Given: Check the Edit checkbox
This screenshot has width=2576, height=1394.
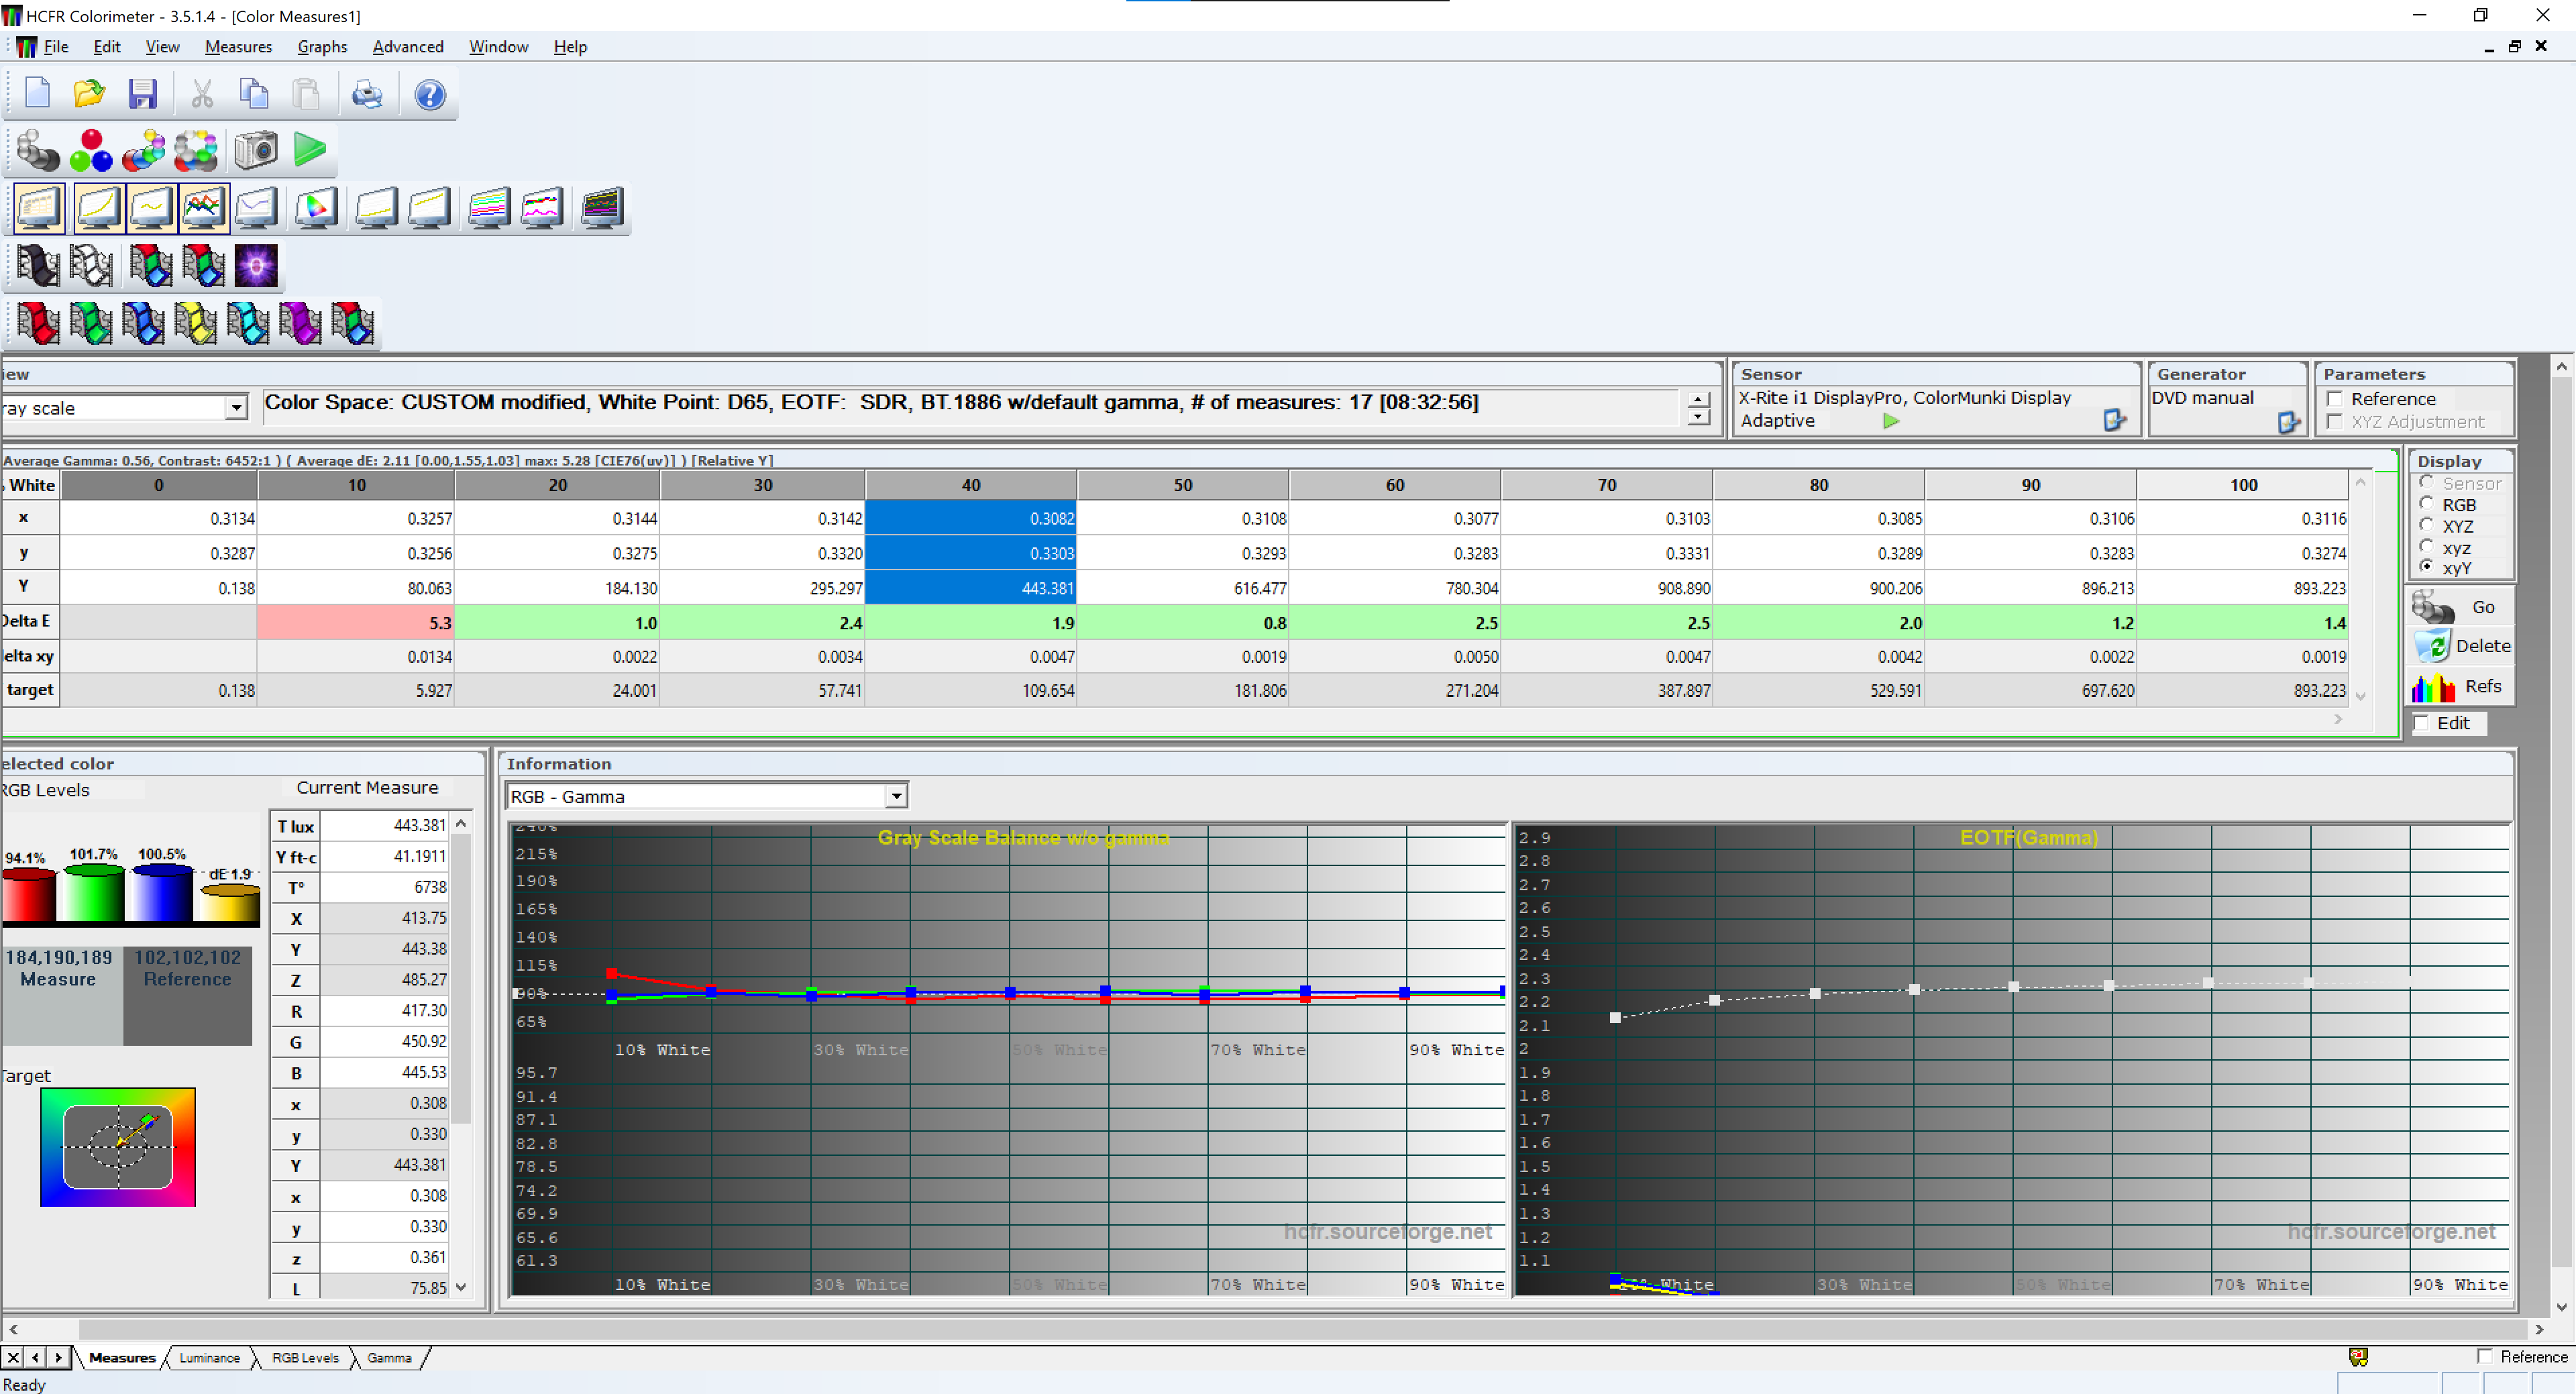Looking at the screenshot, I should point(2422,723).
